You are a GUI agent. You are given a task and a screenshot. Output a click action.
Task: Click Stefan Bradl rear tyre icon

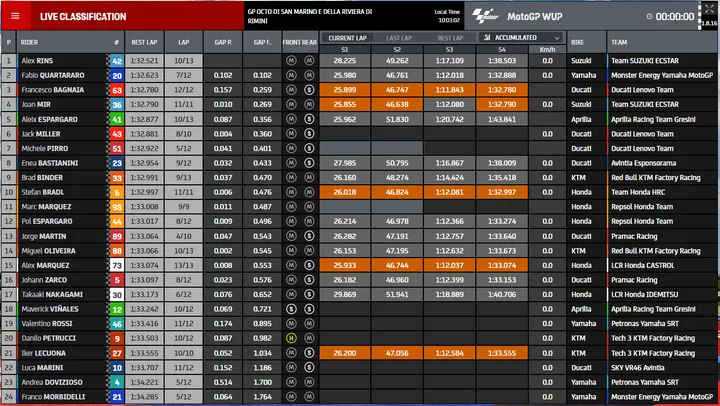pyautogui.click(x=309, y=192)
